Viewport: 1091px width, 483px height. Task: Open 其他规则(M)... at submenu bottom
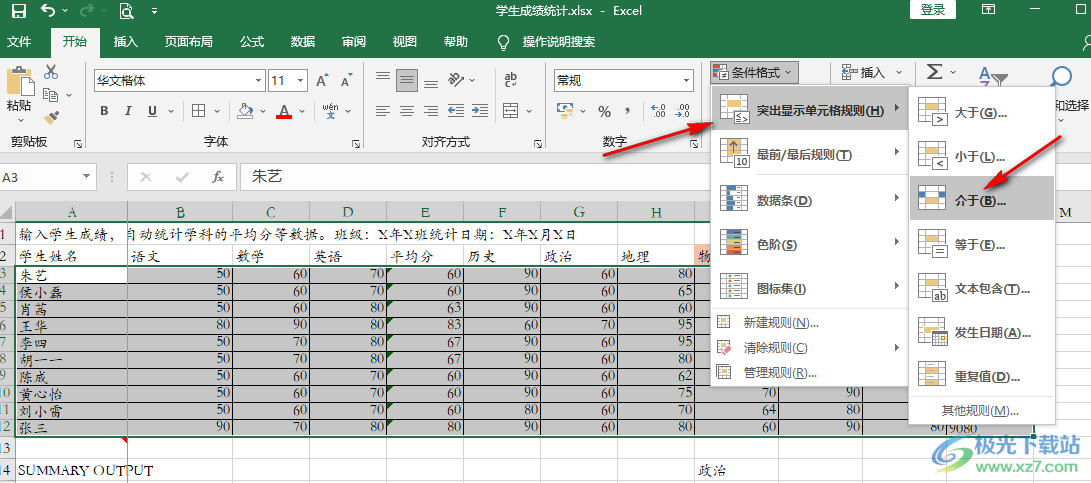[980, 411]
